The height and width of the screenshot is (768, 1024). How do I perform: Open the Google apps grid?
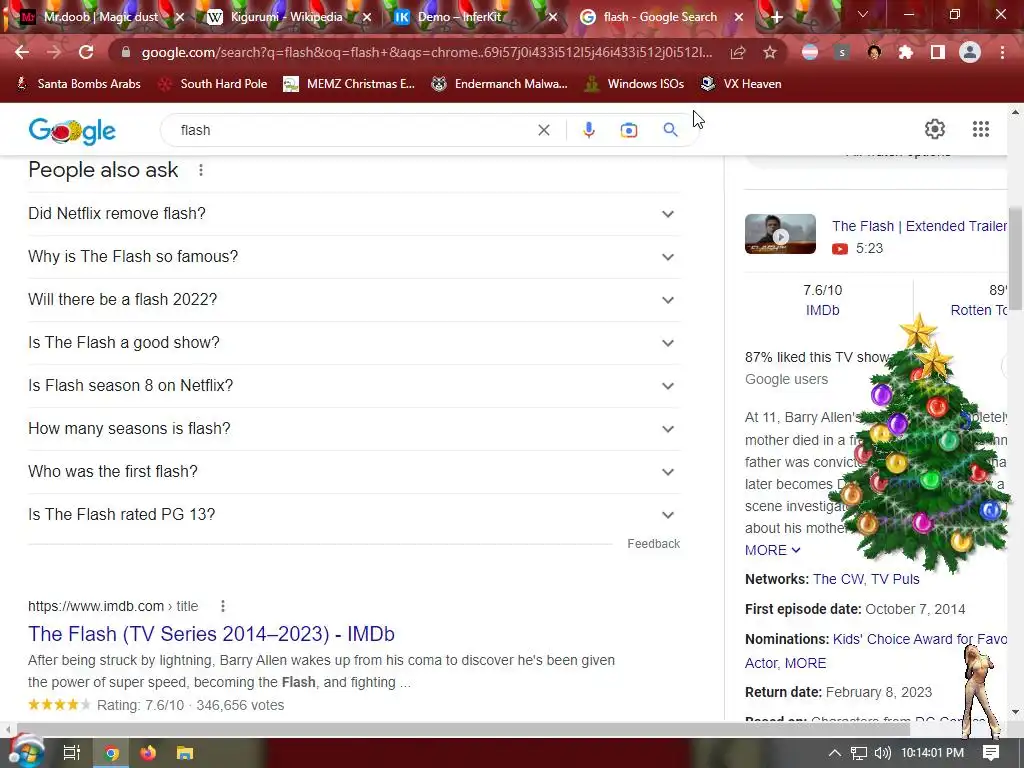pyautogui.click(x=981, y=129)
